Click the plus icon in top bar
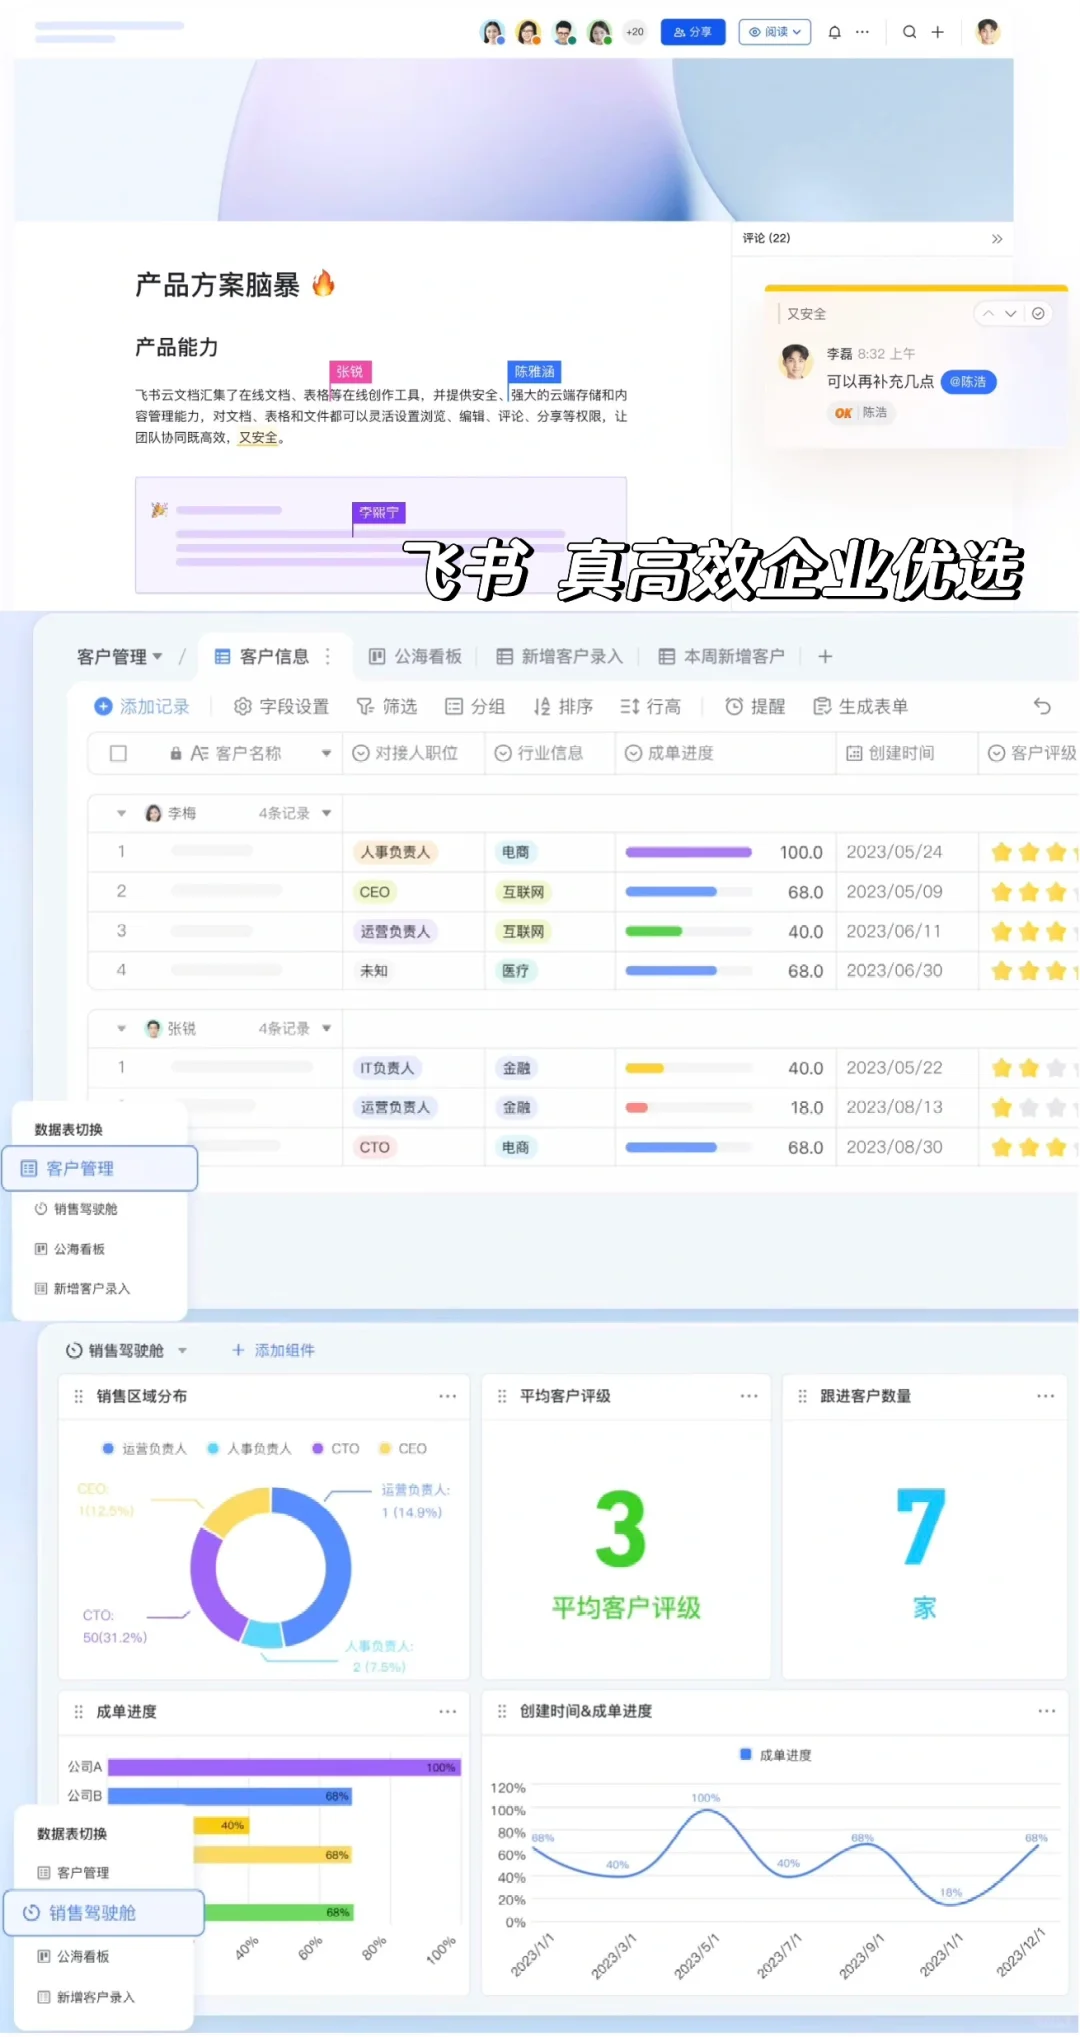 (937, 32)
